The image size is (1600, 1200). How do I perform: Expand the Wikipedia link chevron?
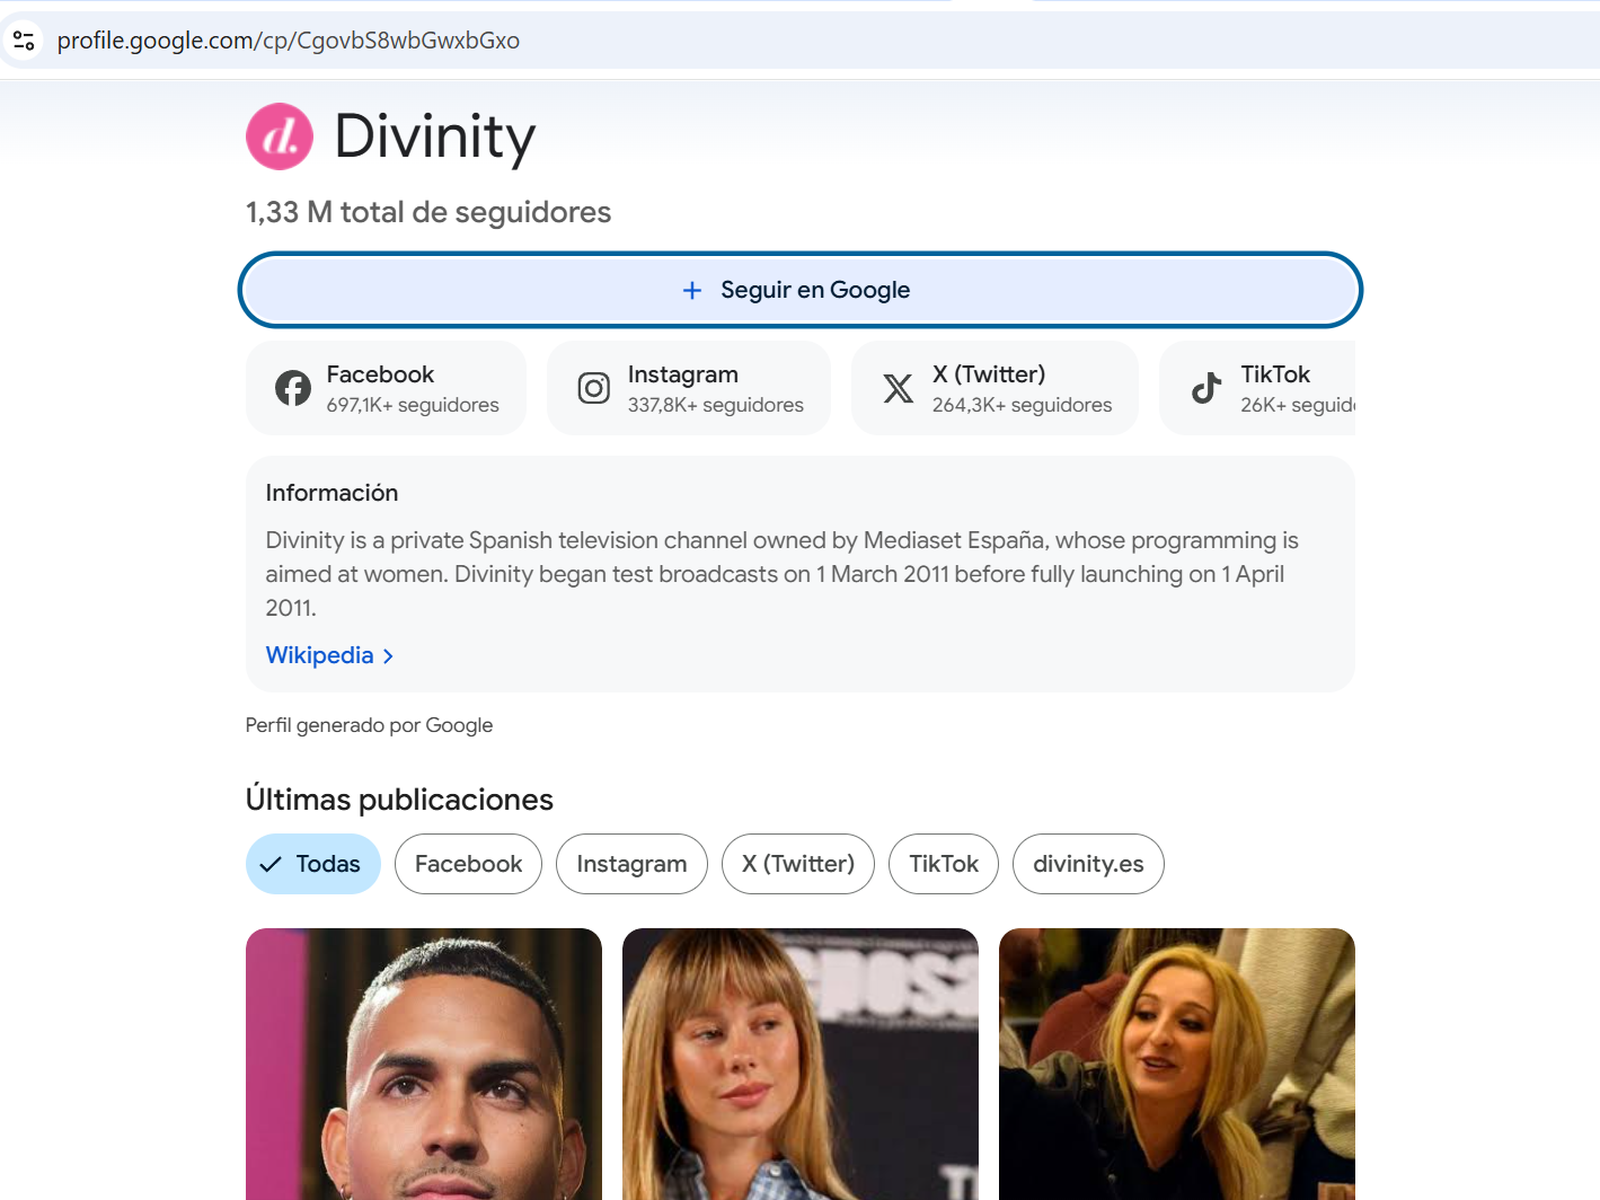[x=388, y=655]
